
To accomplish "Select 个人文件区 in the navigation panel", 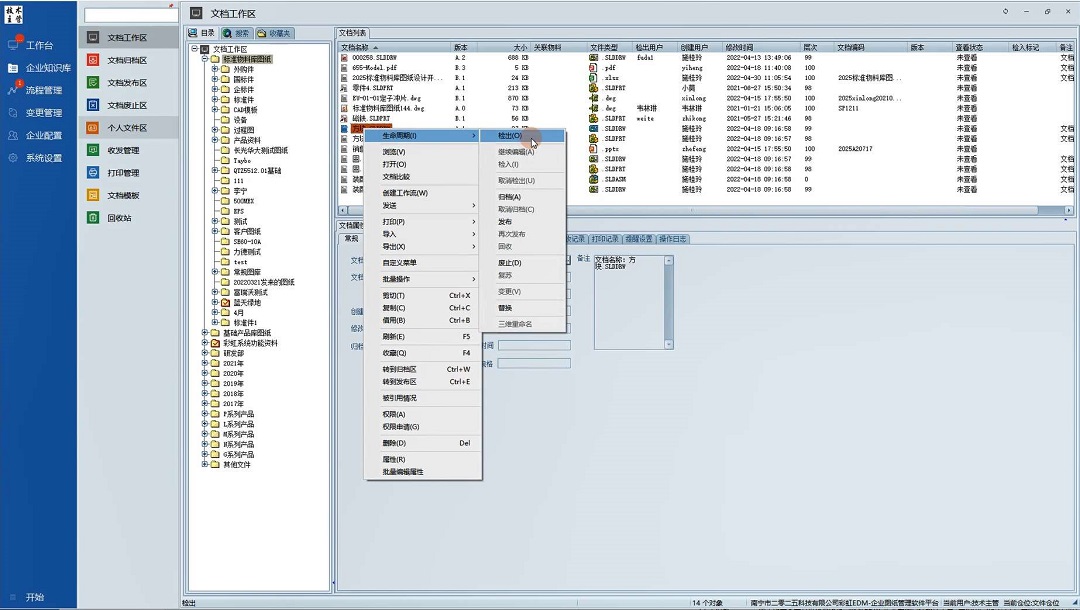I will point(128,128).
